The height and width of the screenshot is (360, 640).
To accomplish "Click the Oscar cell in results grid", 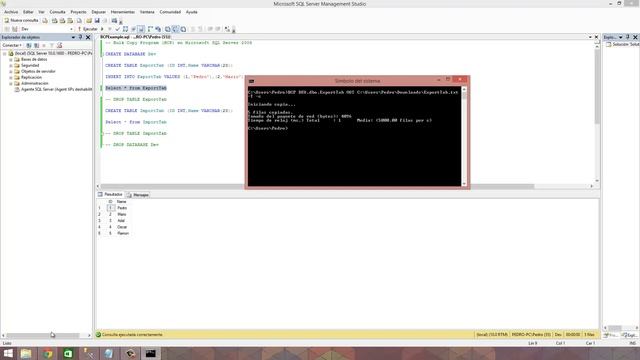I will pyautogui.click(x=122, y=227).
